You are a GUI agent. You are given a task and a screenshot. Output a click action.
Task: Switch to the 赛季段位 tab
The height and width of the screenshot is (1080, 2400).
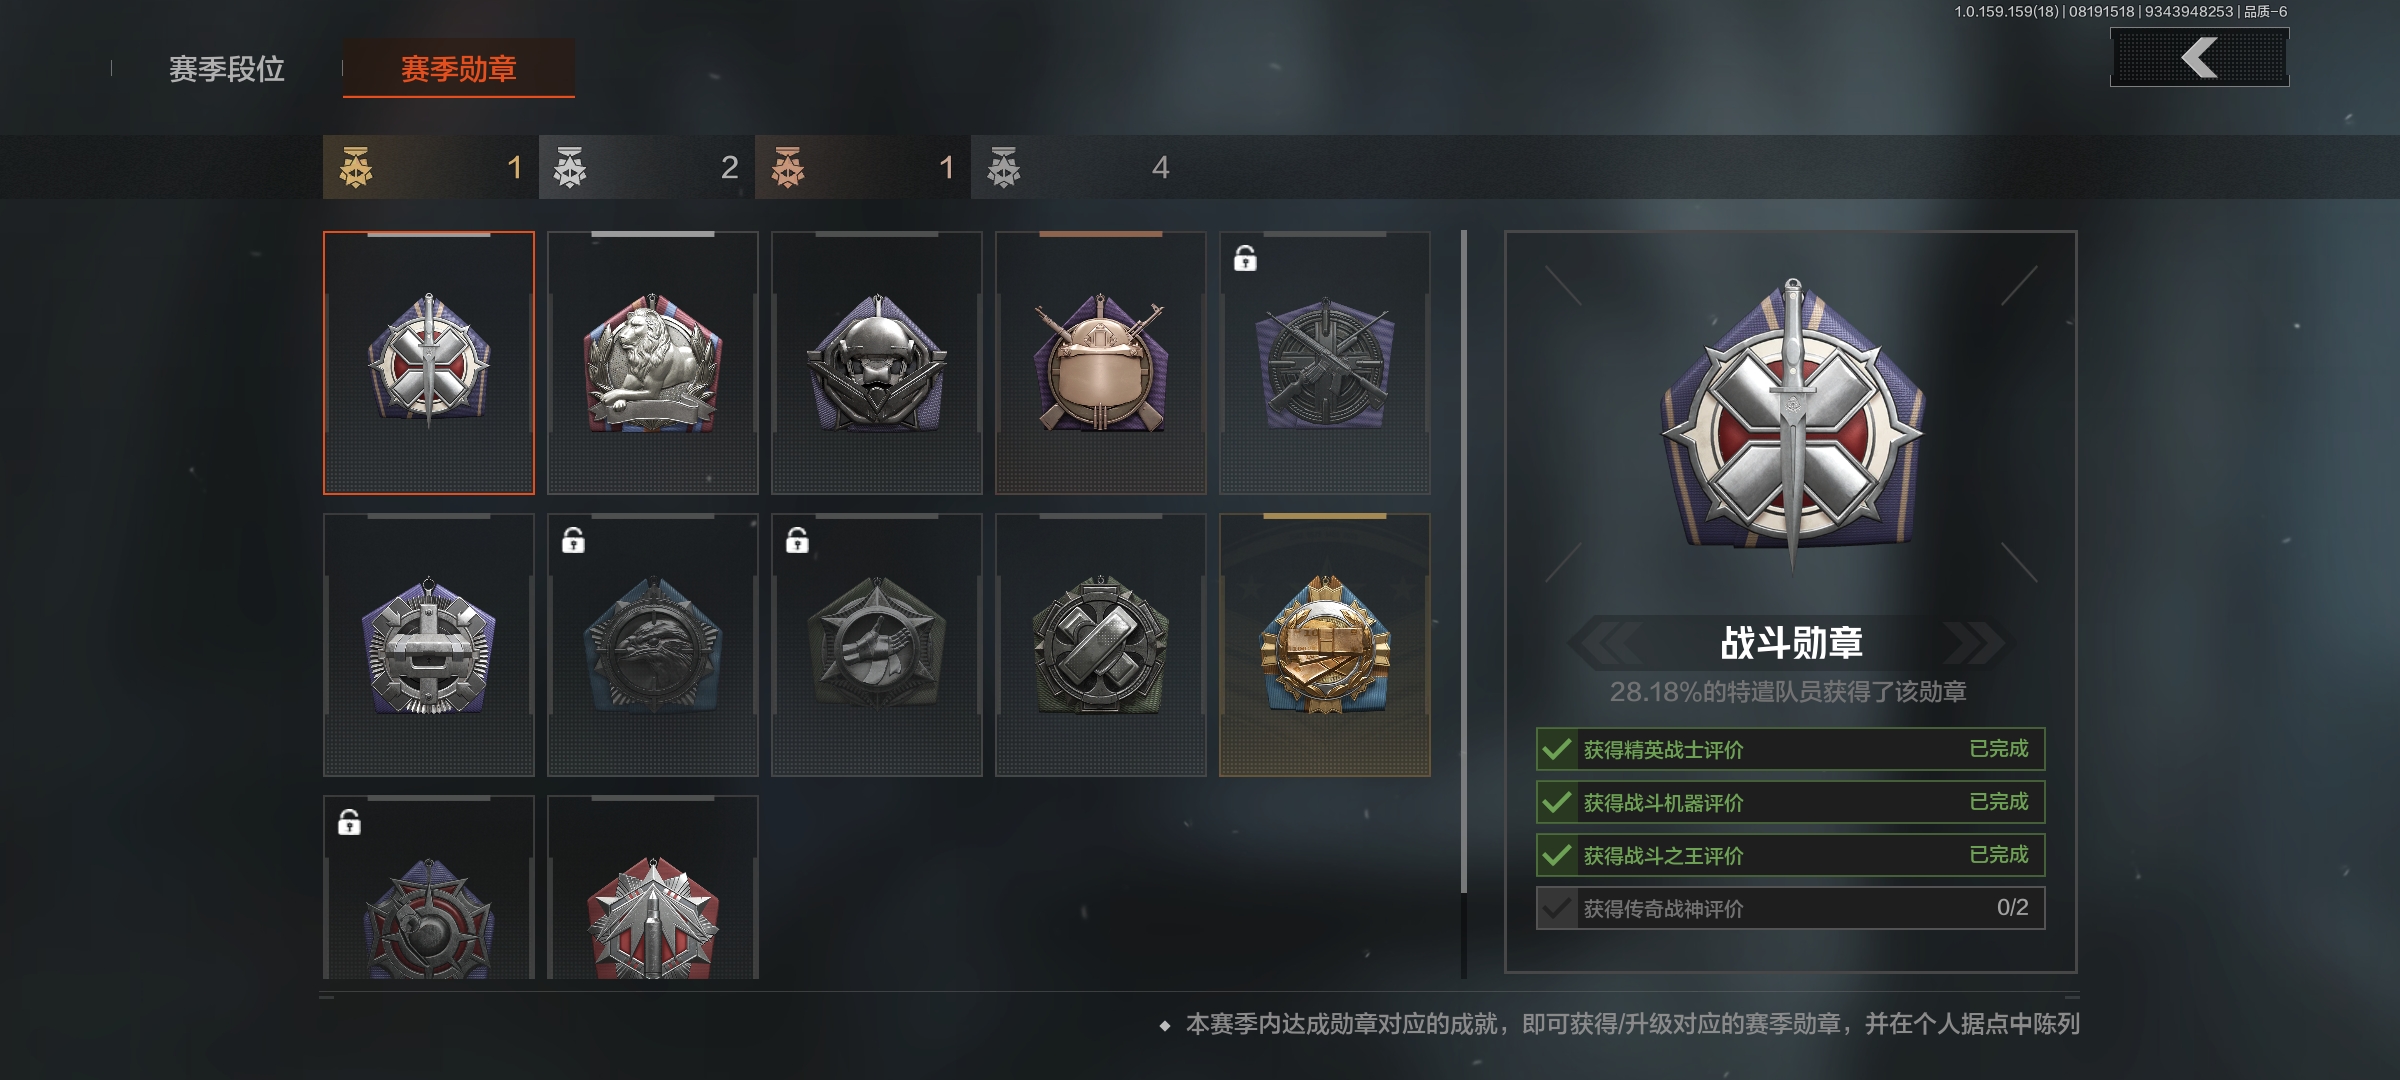(227, 69)
